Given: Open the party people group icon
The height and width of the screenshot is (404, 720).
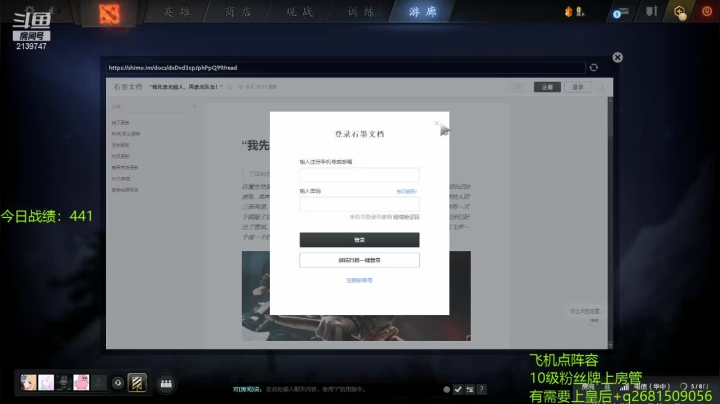Looking at the screenshot, I should tap(166, 383).
